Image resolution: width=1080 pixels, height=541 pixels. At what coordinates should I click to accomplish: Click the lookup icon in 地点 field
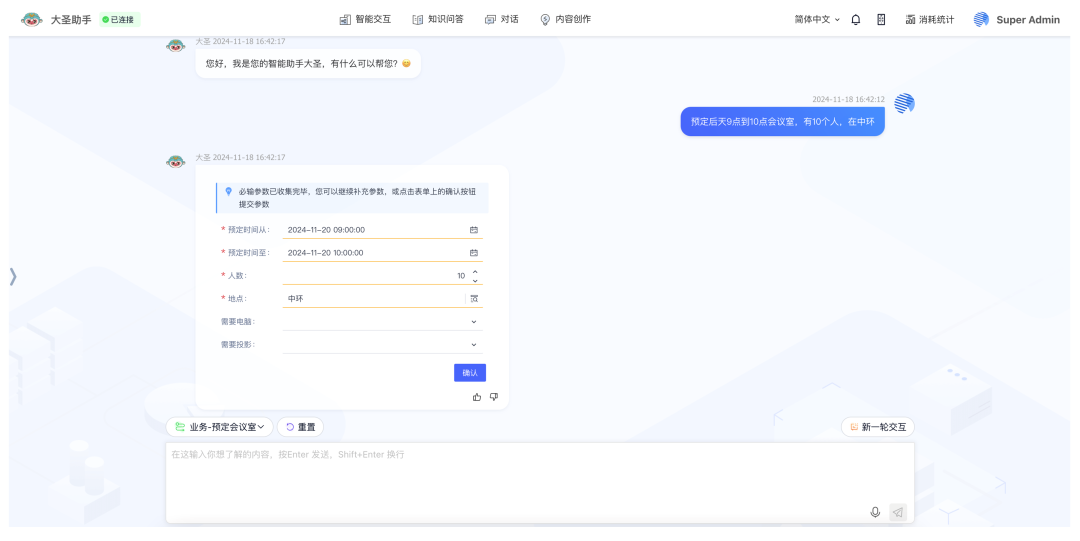coord(474,298)
